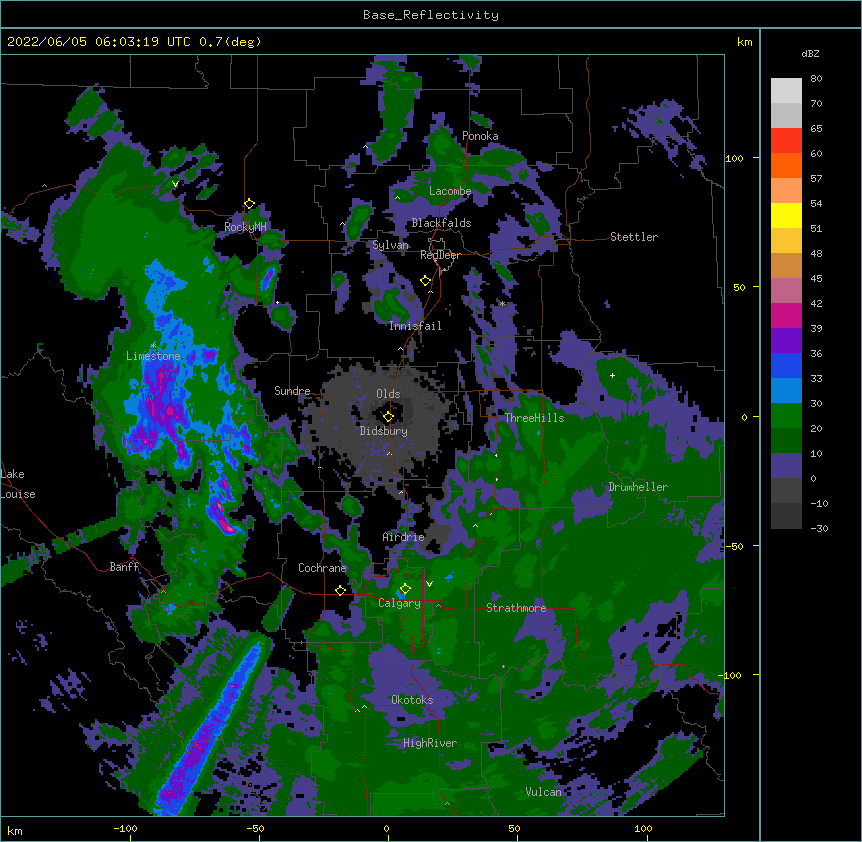Select the Calgary city label
862x842 pixels.
click(x=399, y=603)
